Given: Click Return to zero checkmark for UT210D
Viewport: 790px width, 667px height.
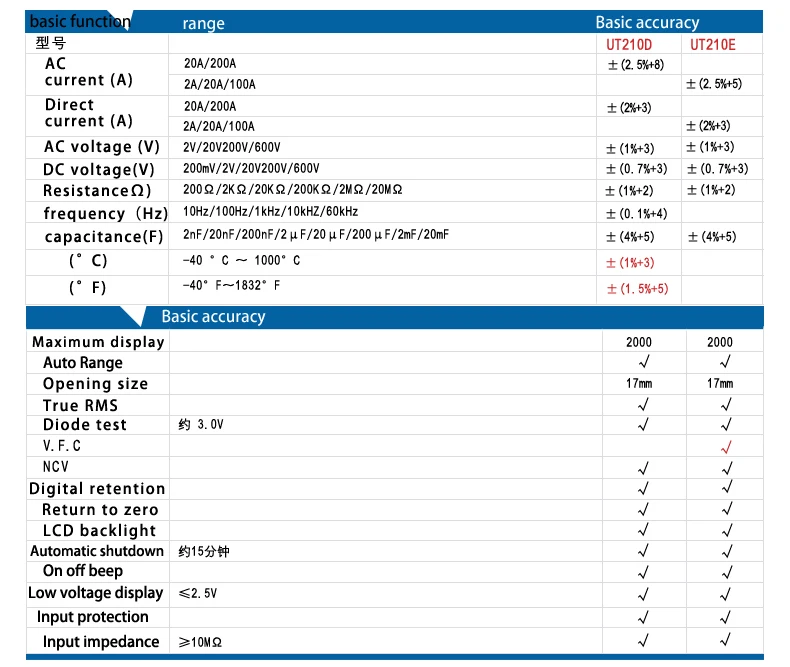Looking at the screenshot, I should pos(643,509).
